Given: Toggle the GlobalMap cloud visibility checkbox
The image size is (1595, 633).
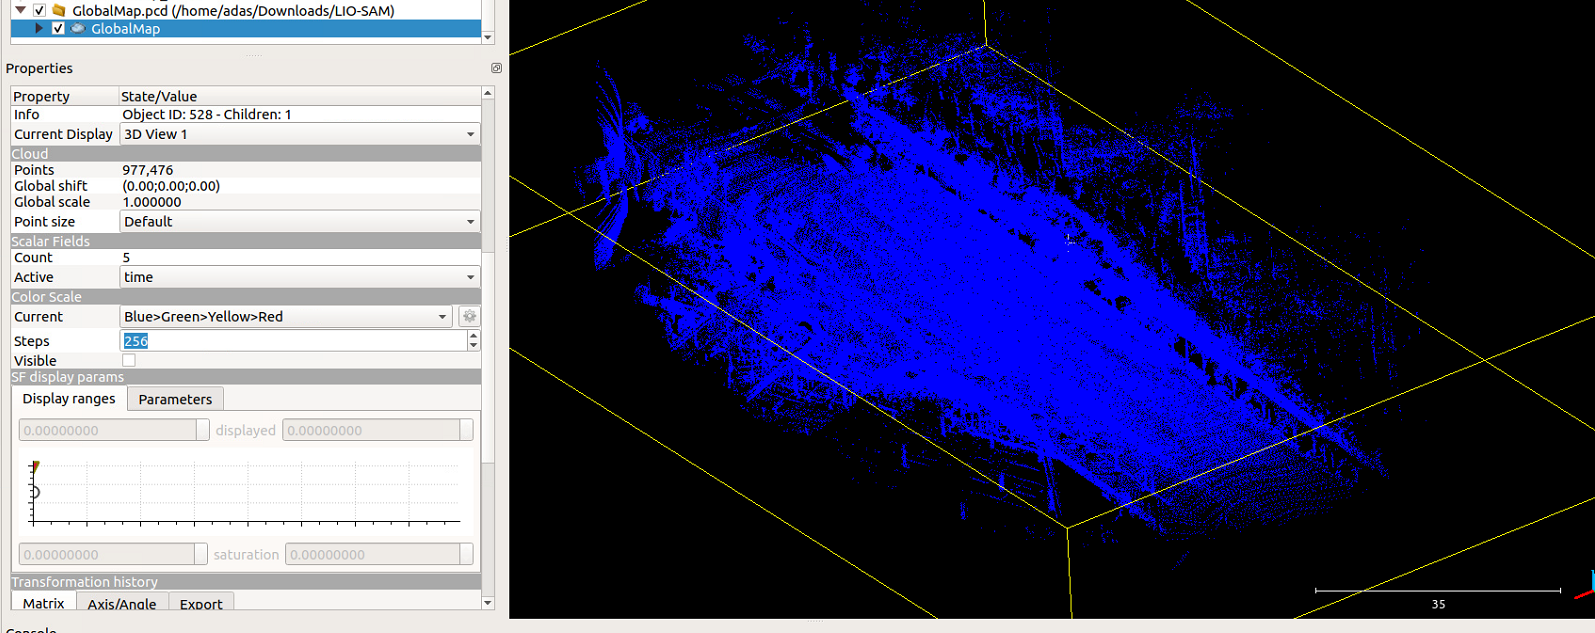Looking at the screenshot, I should 58,29.
